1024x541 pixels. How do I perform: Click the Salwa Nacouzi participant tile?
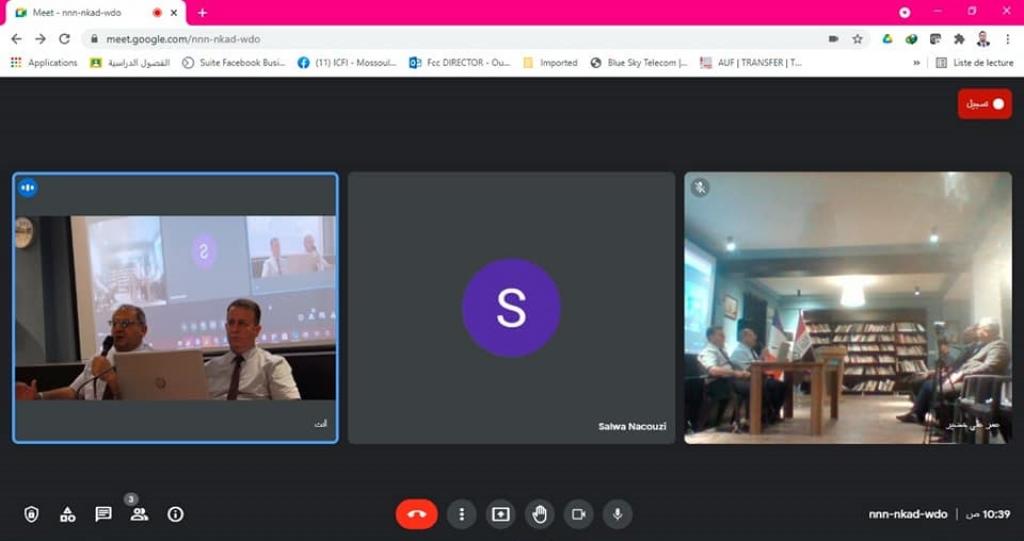(x=511, y=307)
